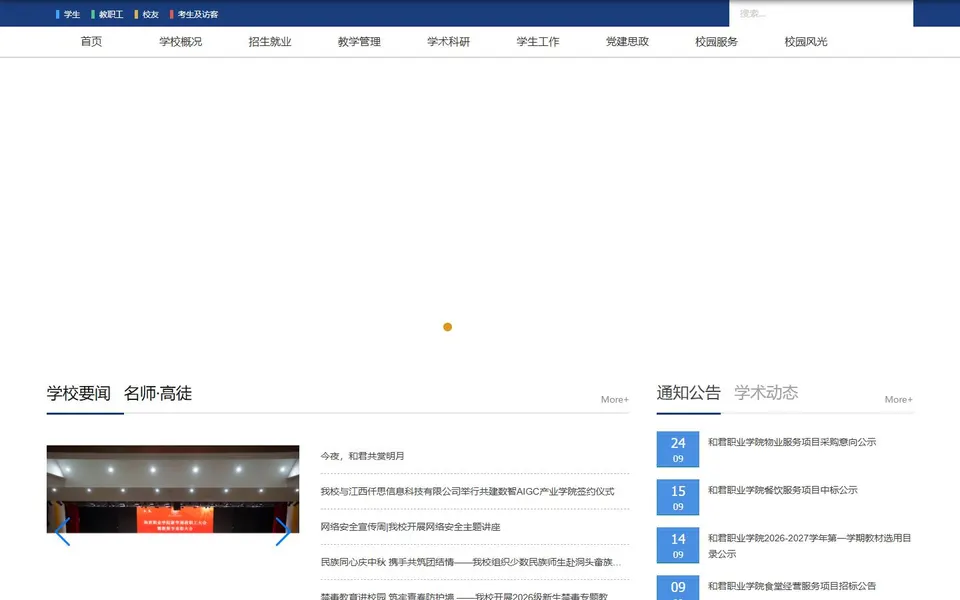This screenshot has height=600, width=960.
Task: Open the 学校概况 menu
Action: (181, 42)
